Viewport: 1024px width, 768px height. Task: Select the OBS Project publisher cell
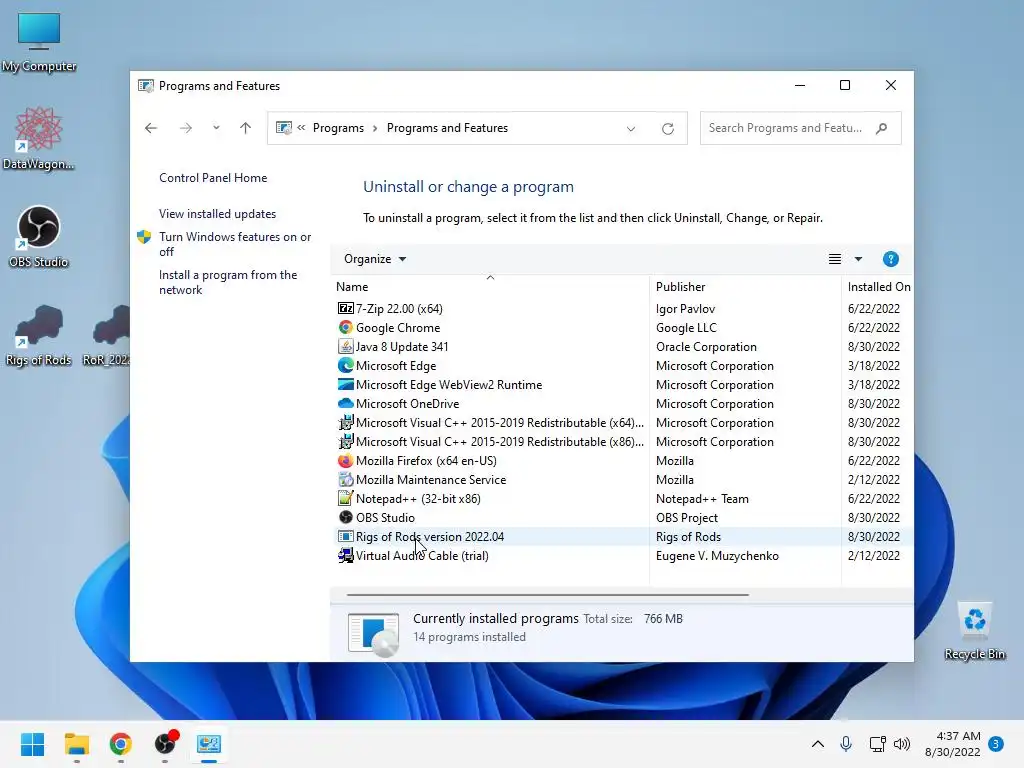[x=686, y=517]
